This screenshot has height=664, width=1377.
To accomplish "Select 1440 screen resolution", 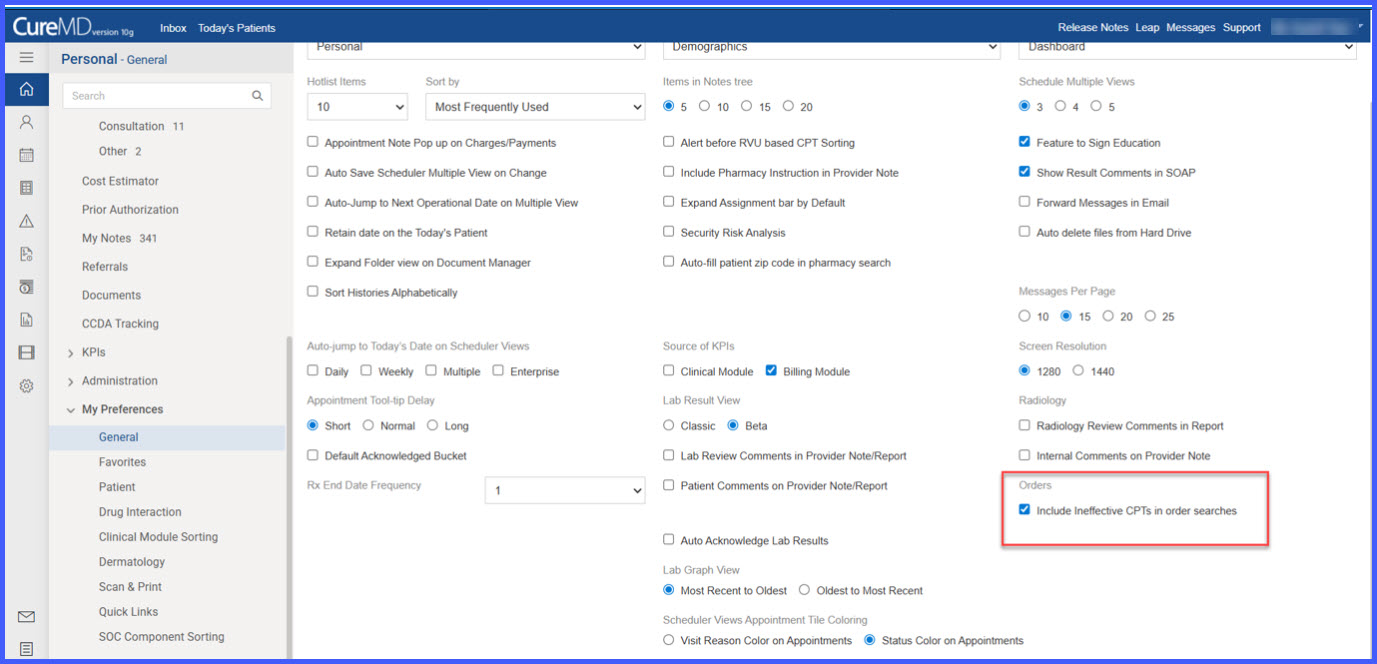I will pos(1078,371).
